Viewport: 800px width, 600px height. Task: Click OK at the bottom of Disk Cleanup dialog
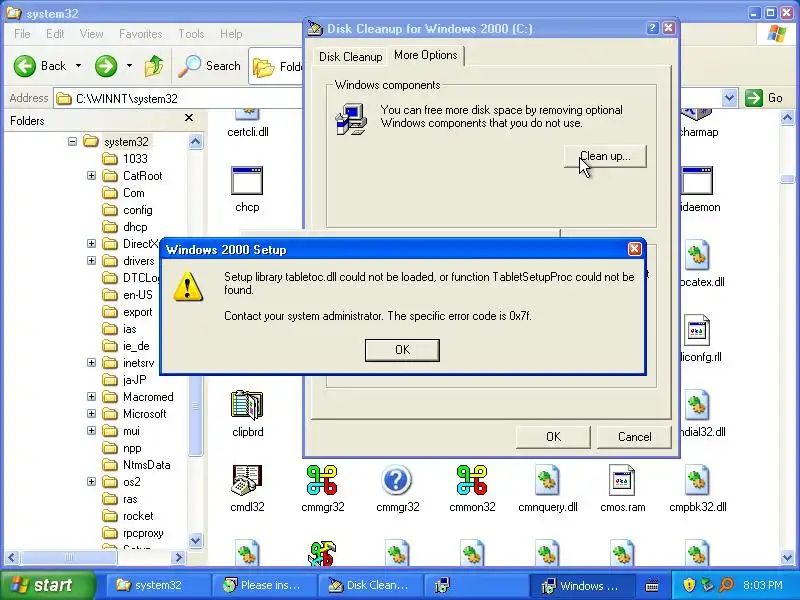(x=553, y=437)
